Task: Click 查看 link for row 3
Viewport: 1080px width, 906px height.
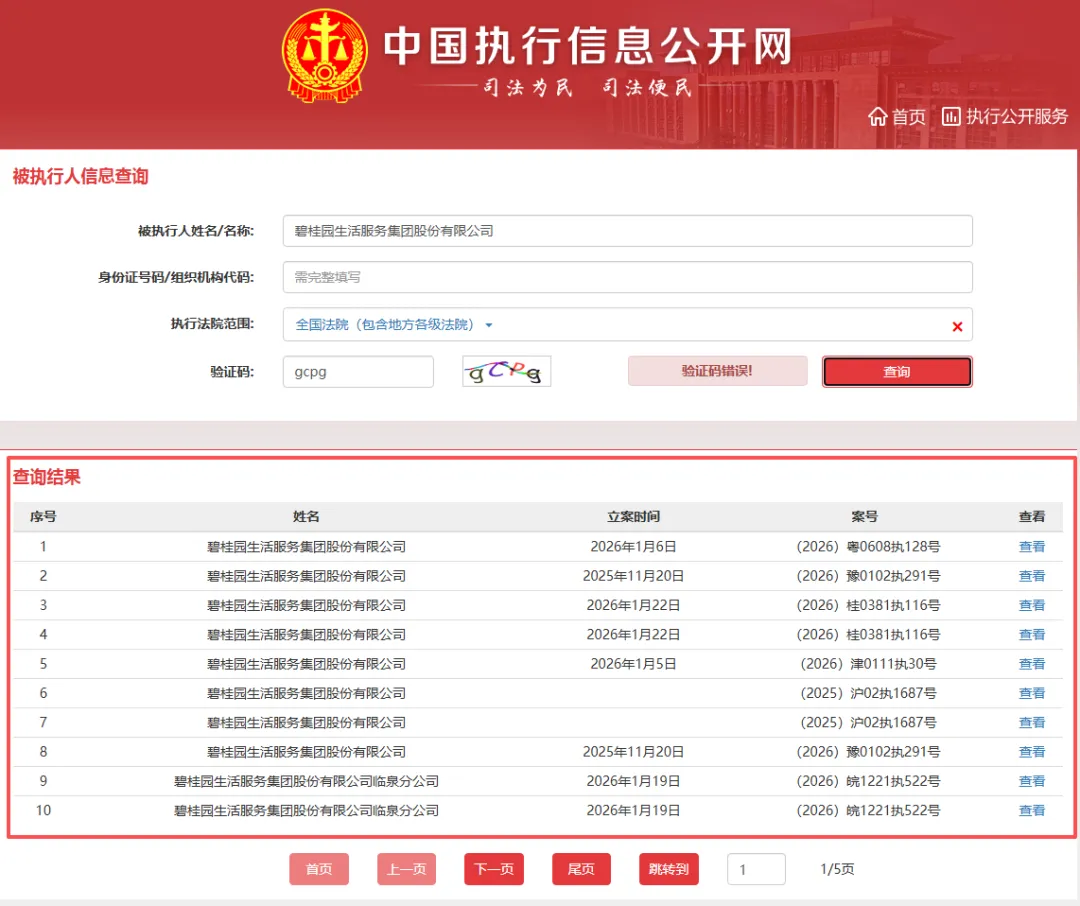Action: coord(1032,605)
